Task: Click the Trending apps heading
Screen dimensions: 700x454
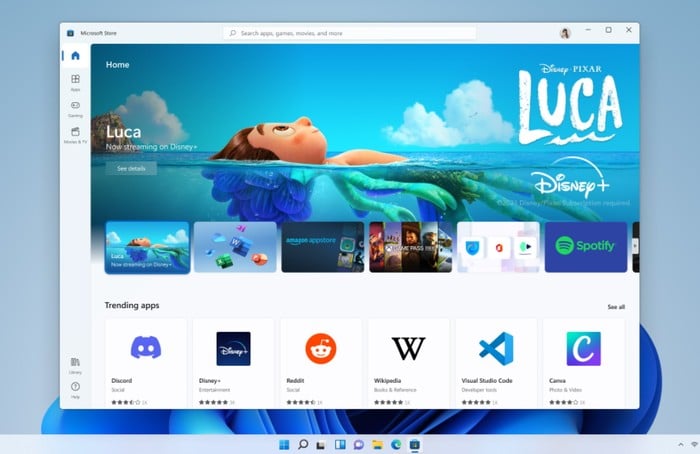Action: 132,305
